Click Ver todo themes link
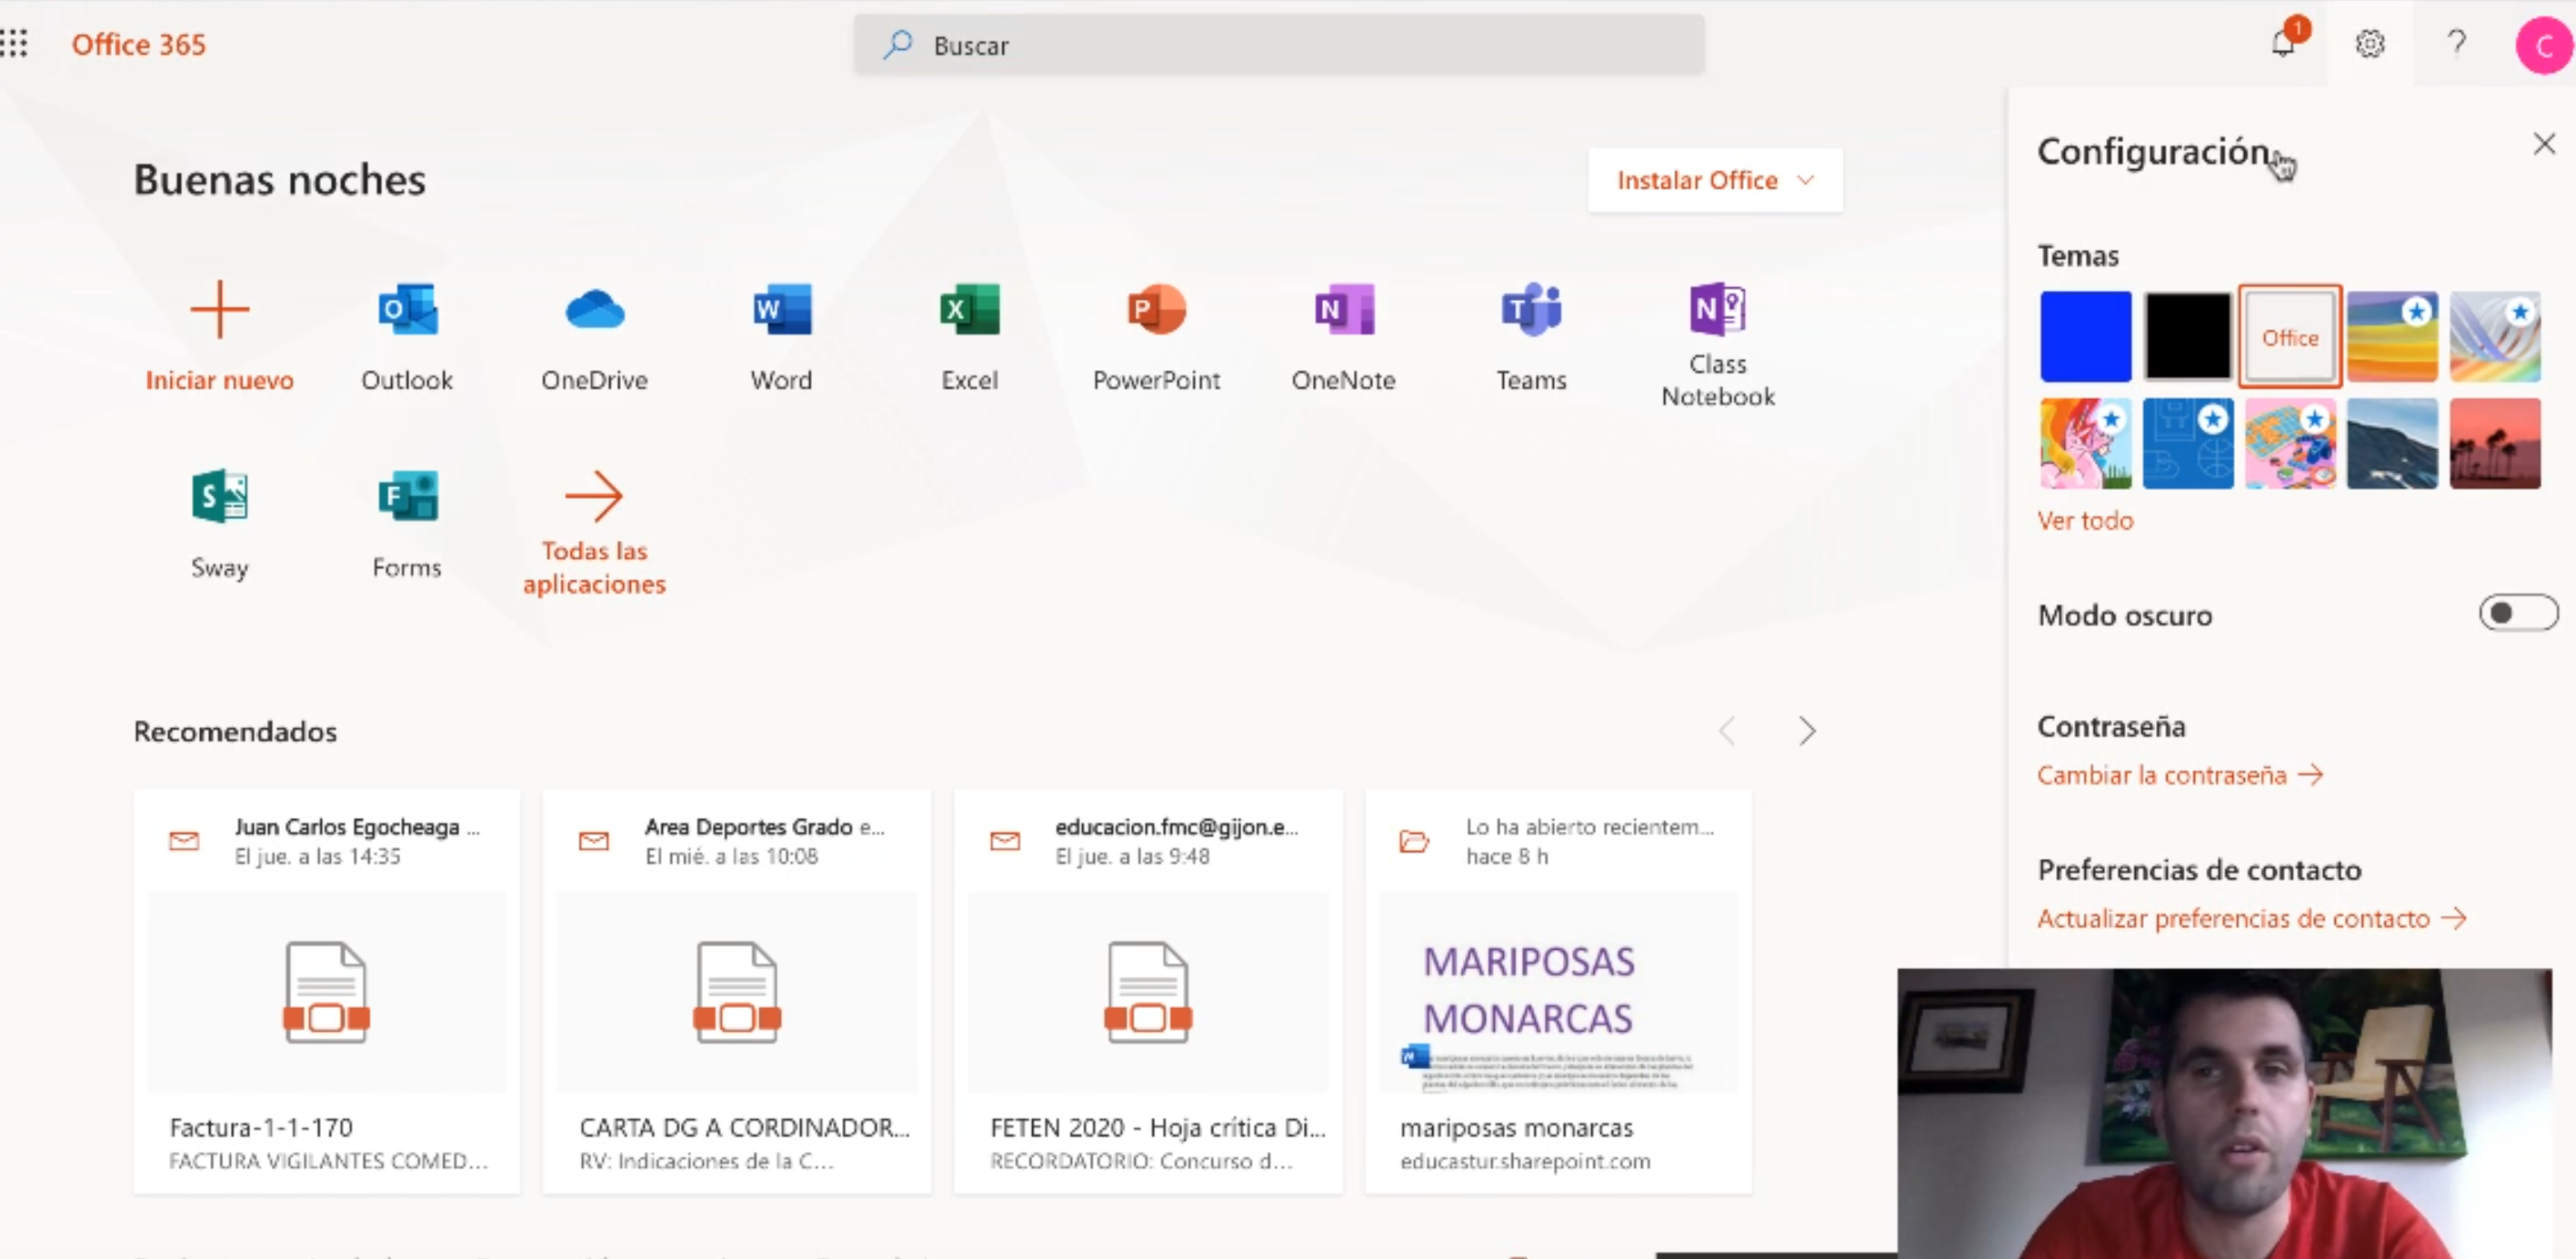 (2085, 520)
